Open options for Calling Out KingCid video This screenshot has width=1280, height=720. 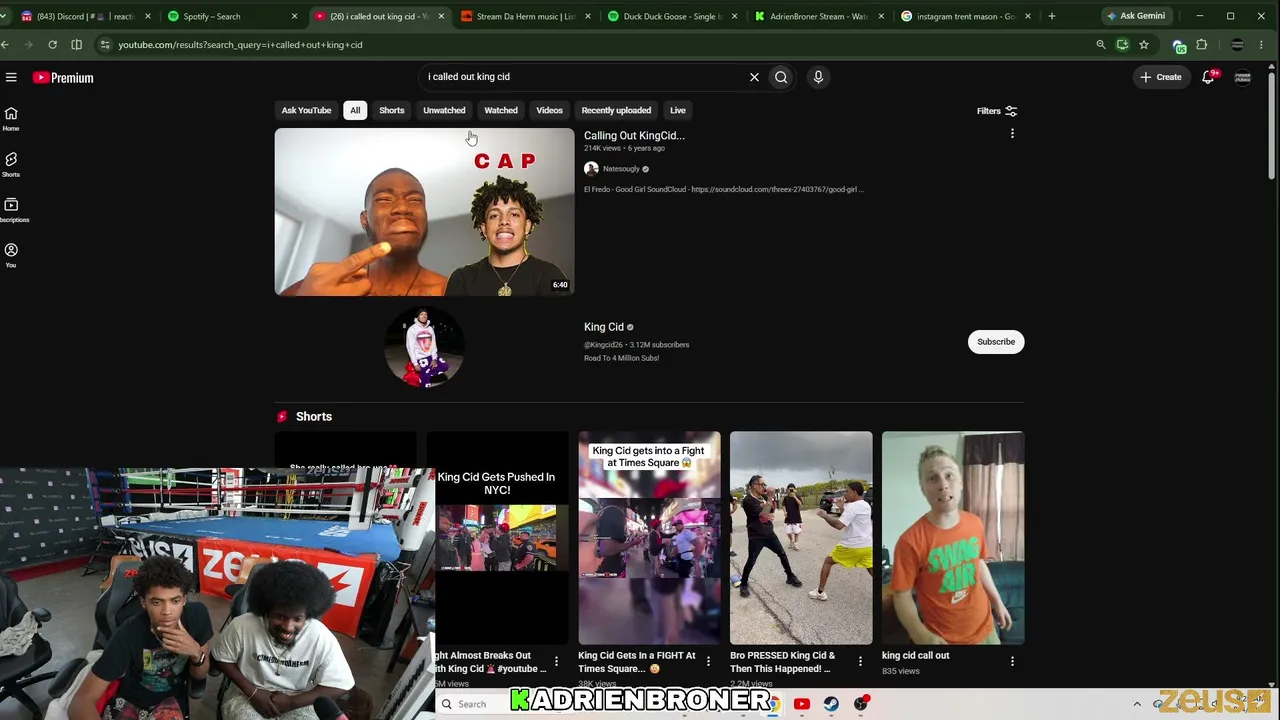pos(1012,134)
